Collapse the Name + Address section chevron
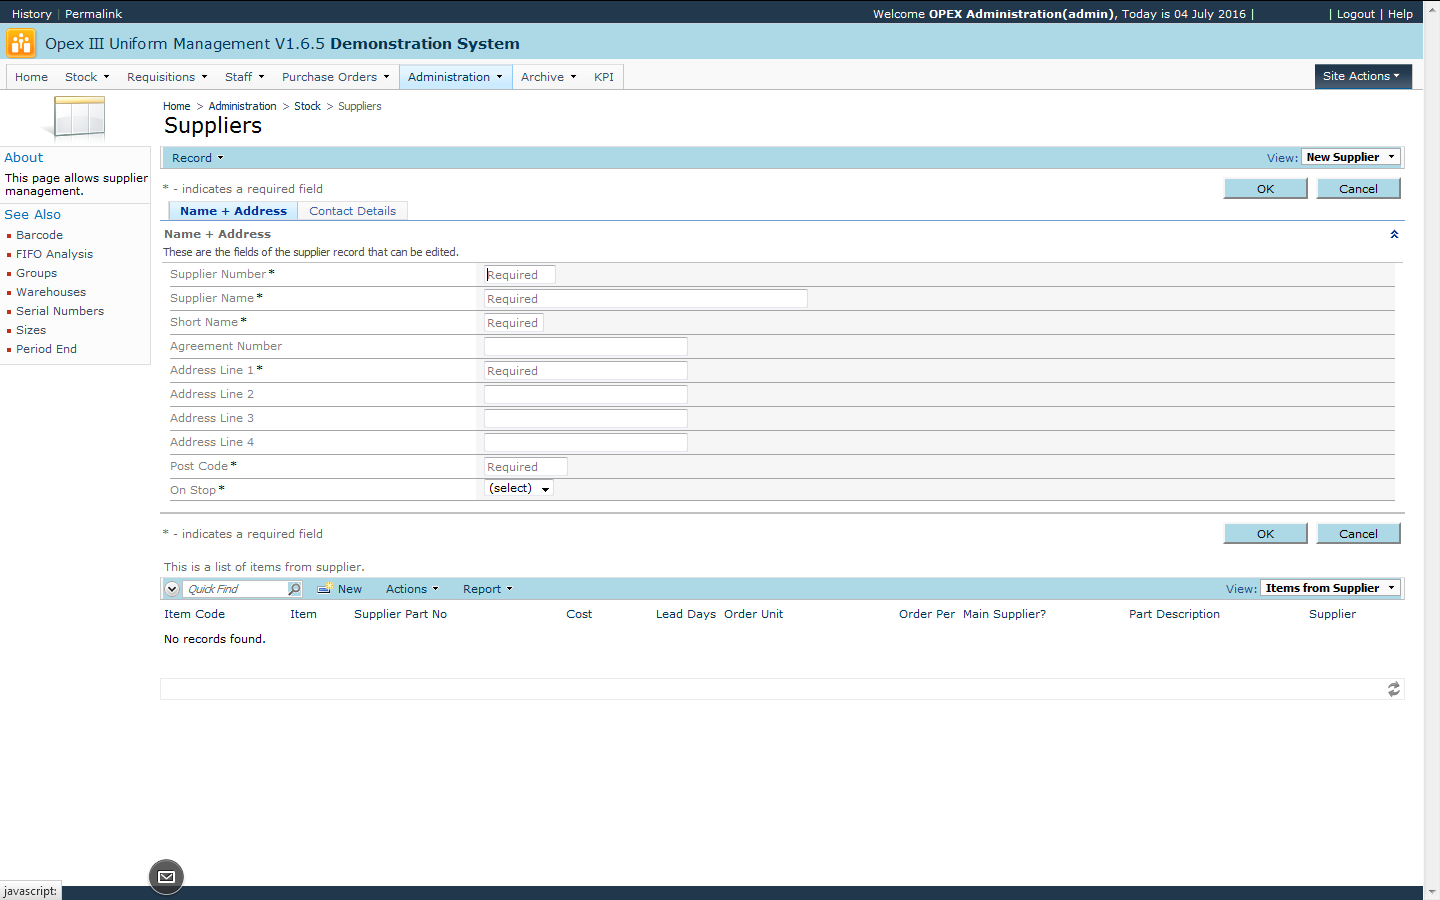 click(x=1394, y=234)
